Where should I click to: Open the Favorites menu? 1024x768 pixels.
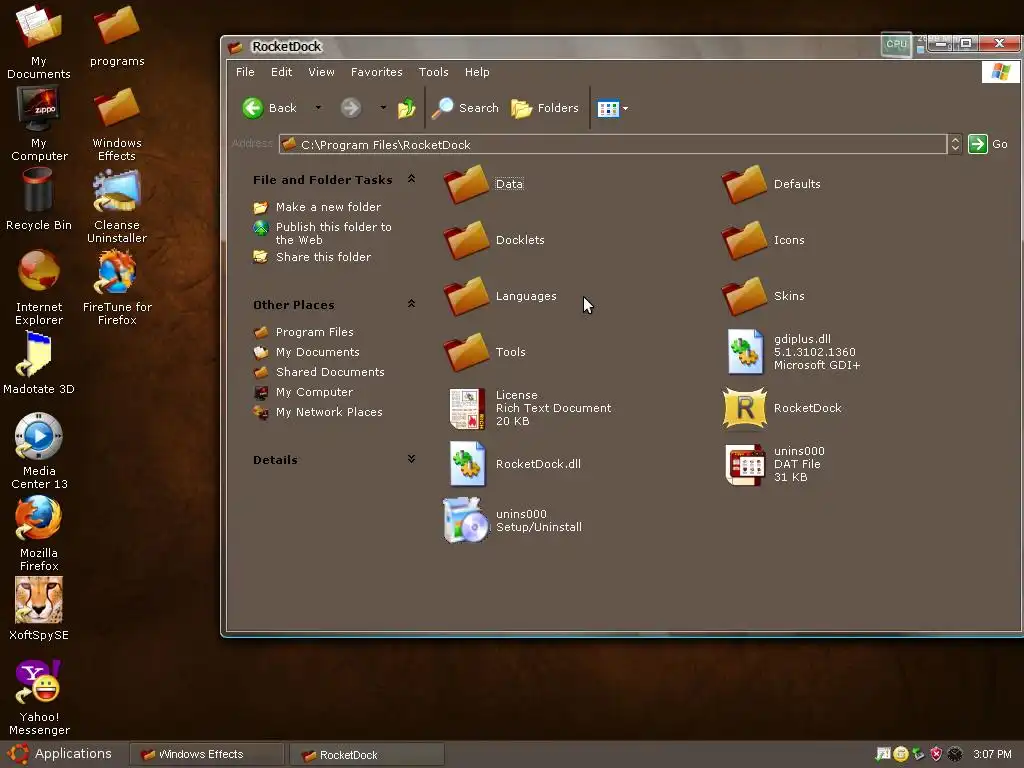376,72
